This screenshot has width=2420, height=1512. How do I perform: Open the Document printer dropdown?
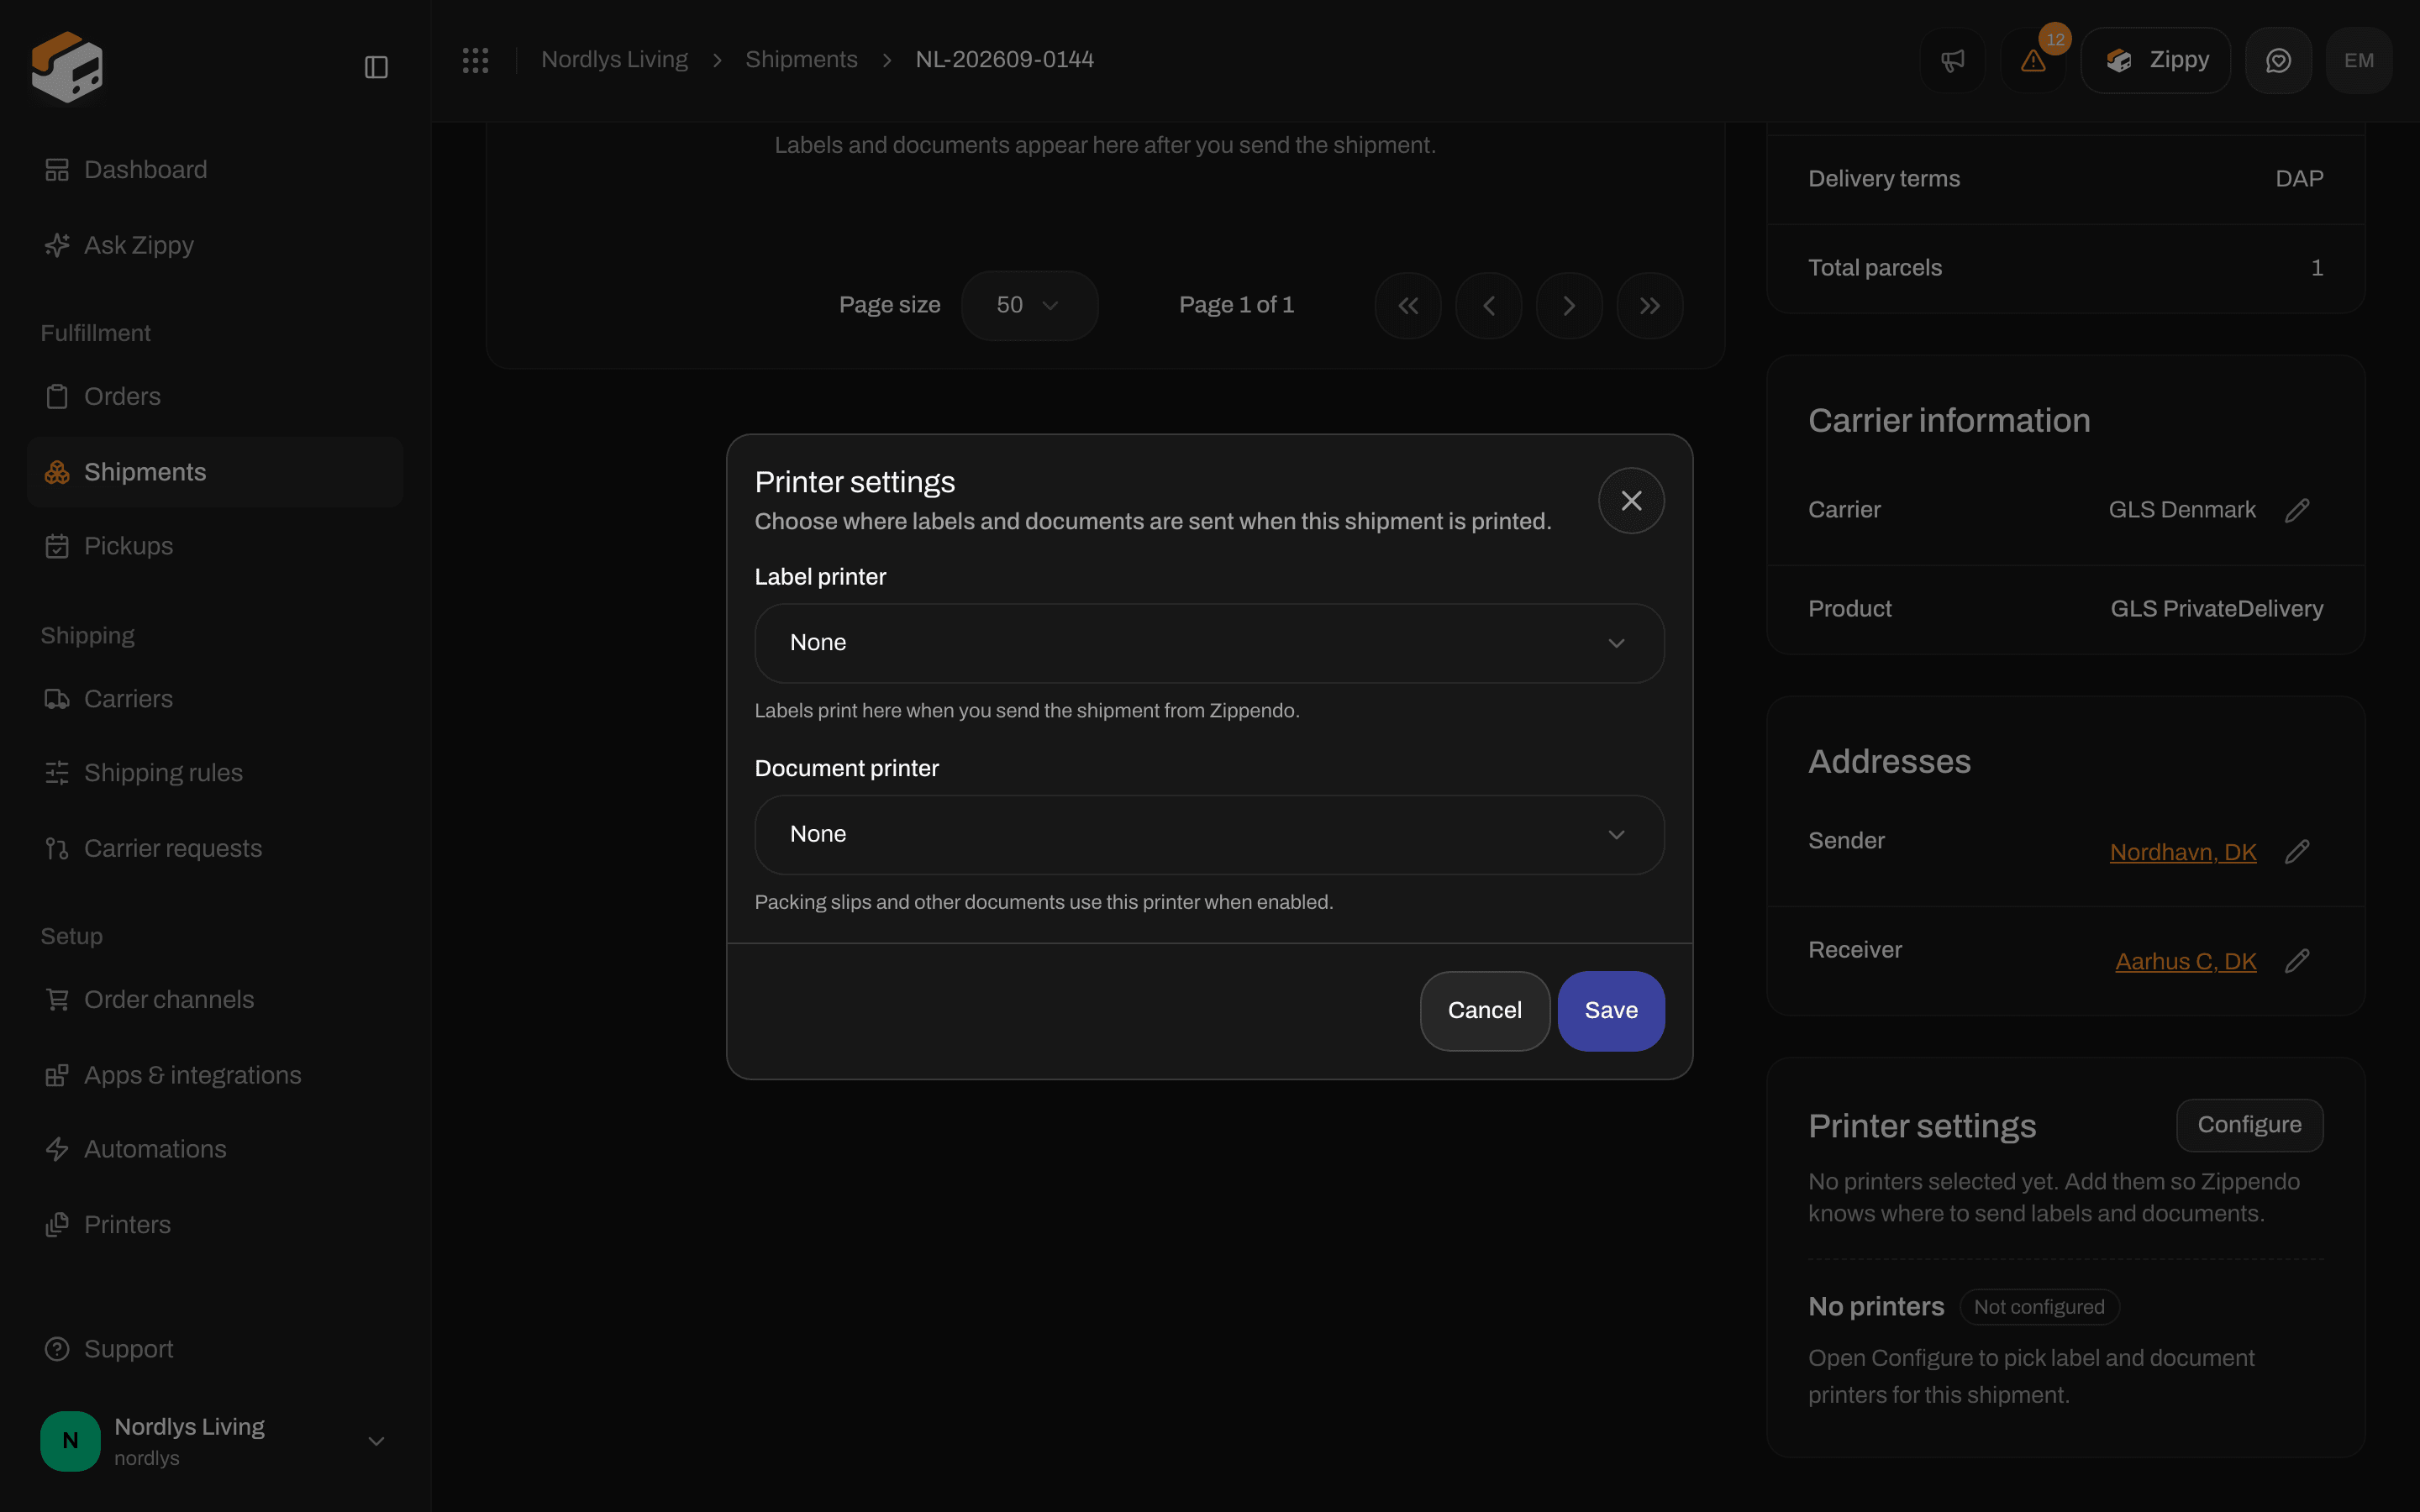1209,835
